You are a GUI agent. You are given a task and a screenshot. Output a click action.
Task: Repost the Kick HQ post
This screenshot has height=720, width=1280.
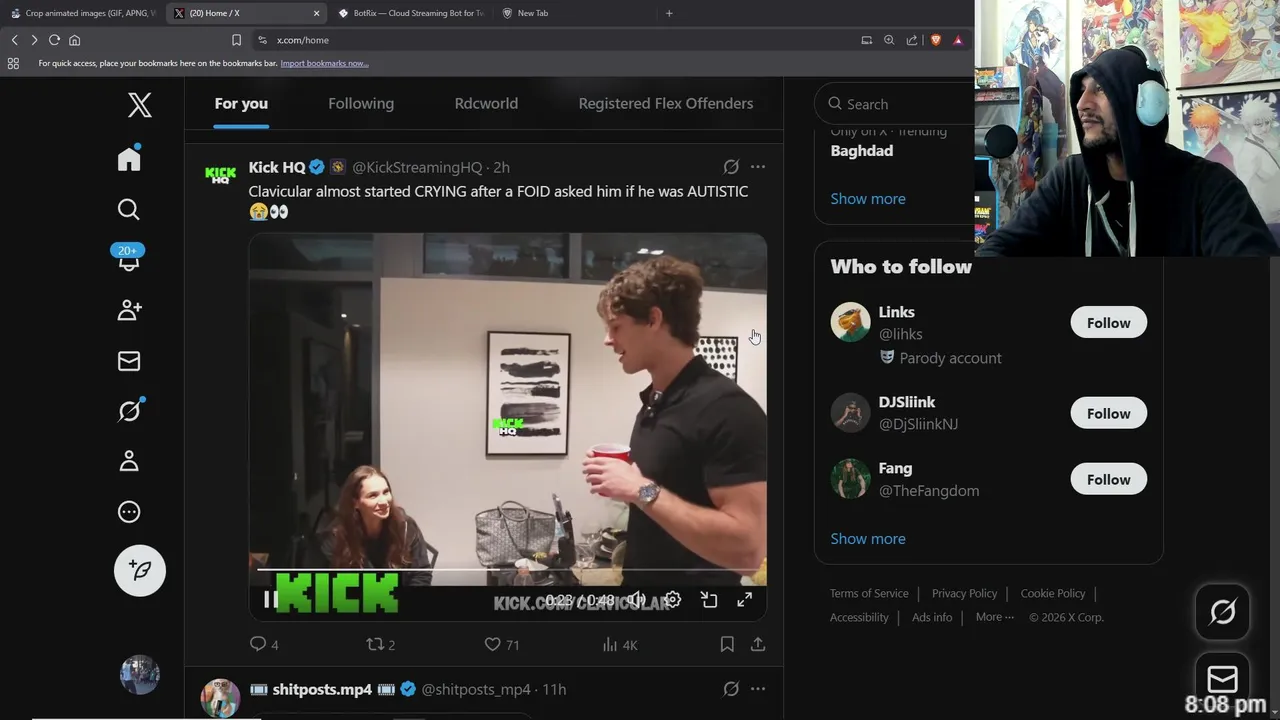[x=381, y=645]
